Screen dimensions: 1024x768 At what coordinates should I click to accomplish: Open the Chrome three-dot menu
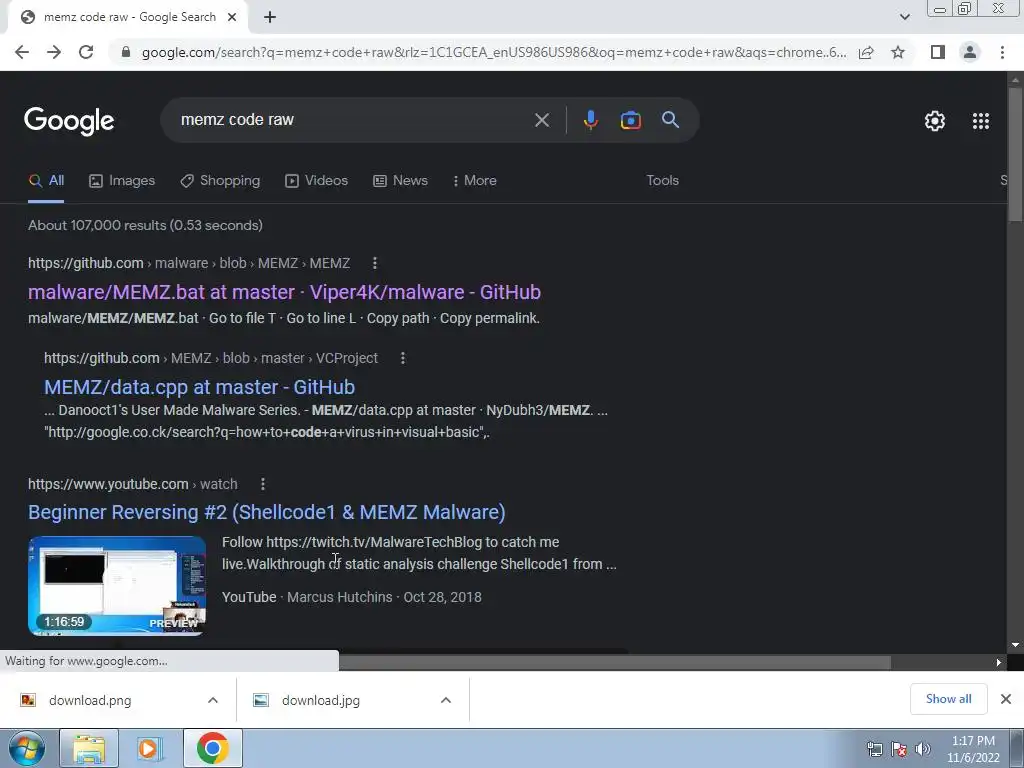click(x=1002, y=52)
